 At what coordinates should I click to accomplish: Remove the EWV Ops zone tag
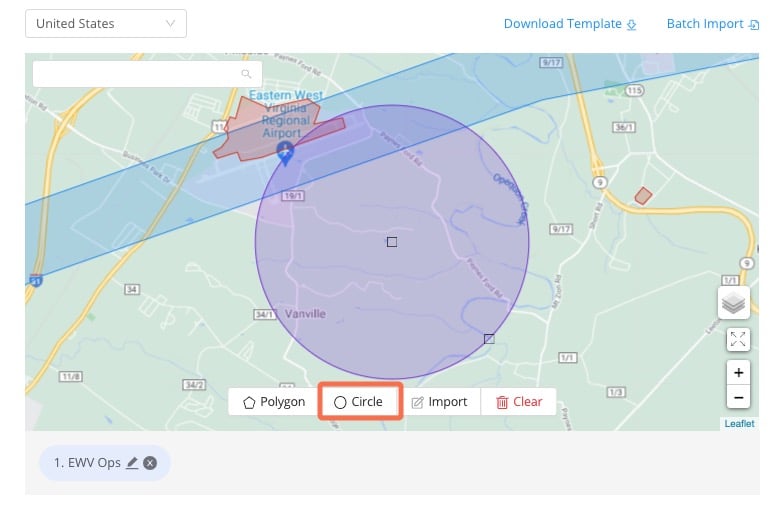point(150,463)
